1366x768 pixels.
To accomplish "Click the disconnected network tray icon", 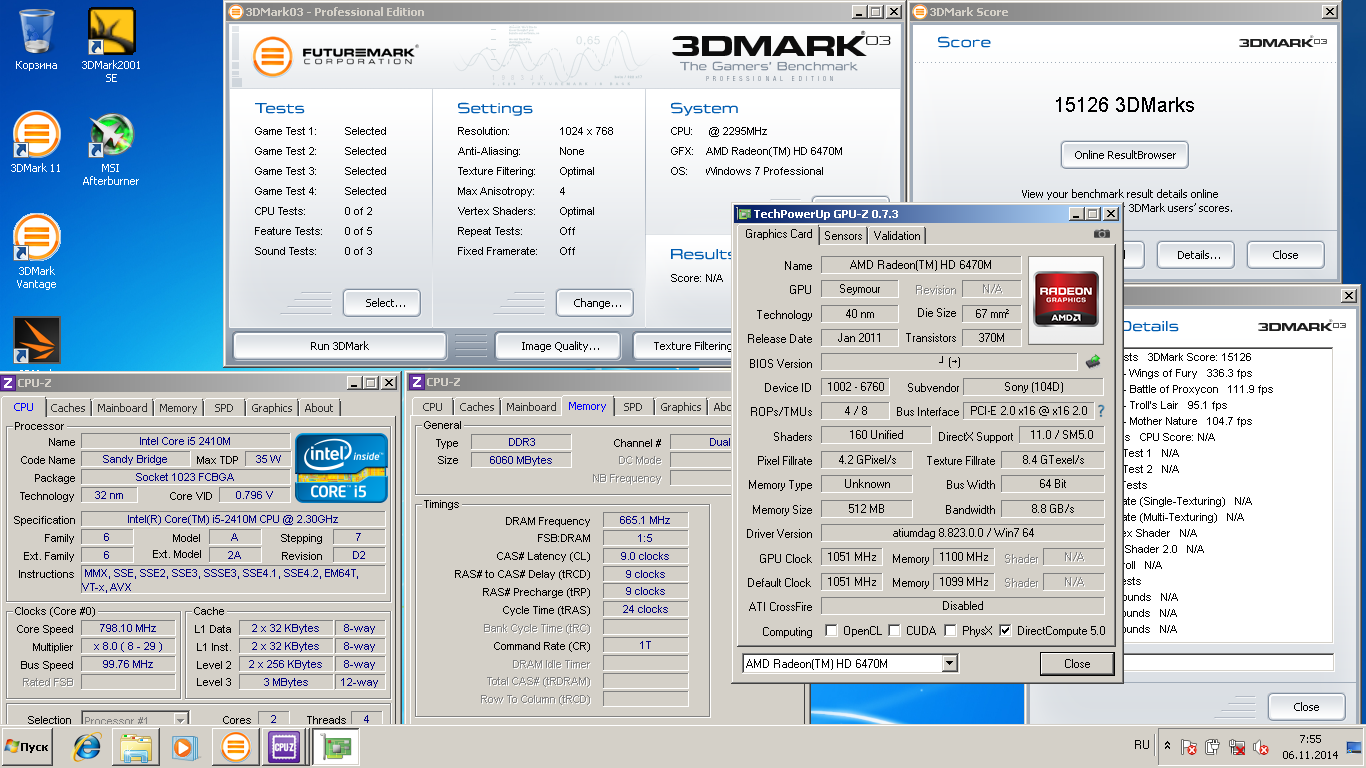I will (1237, 747).
